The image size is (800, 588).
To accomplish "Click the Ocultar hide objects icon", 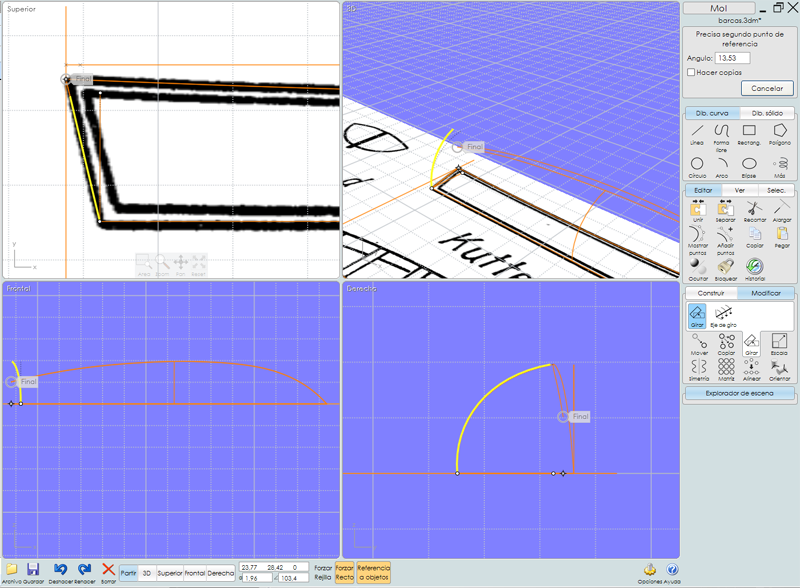I will click(697, 270).
